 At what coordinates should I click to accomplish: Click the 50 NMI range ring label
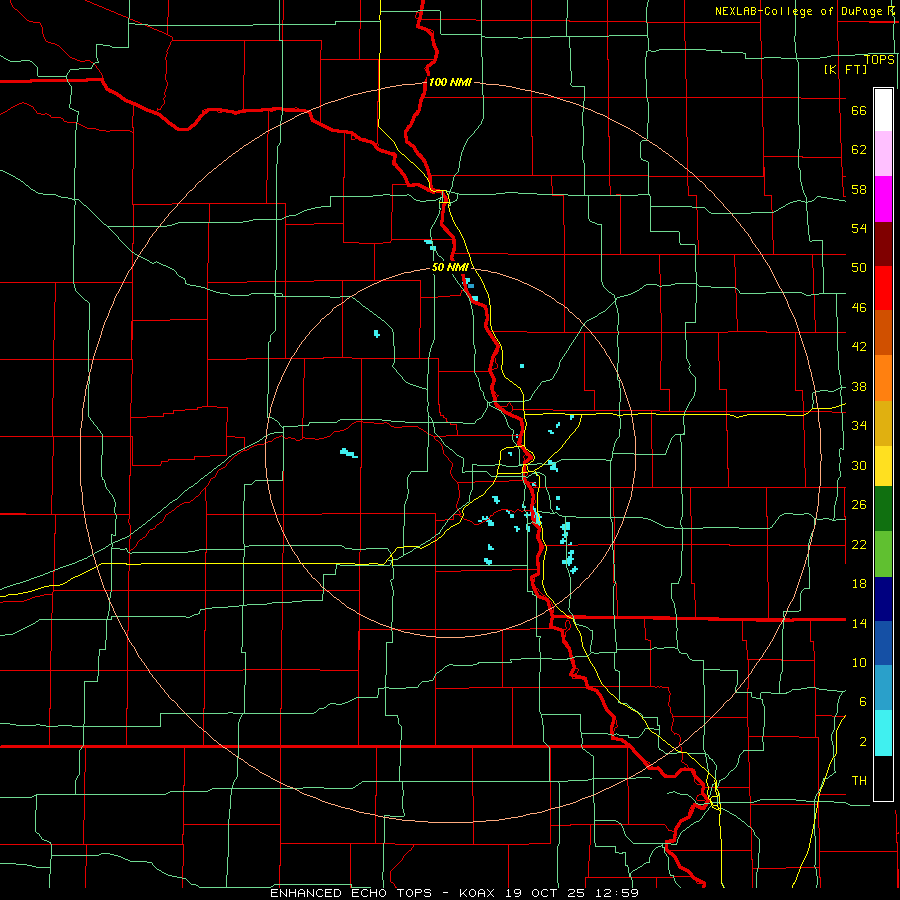click(x=451, y=267)
